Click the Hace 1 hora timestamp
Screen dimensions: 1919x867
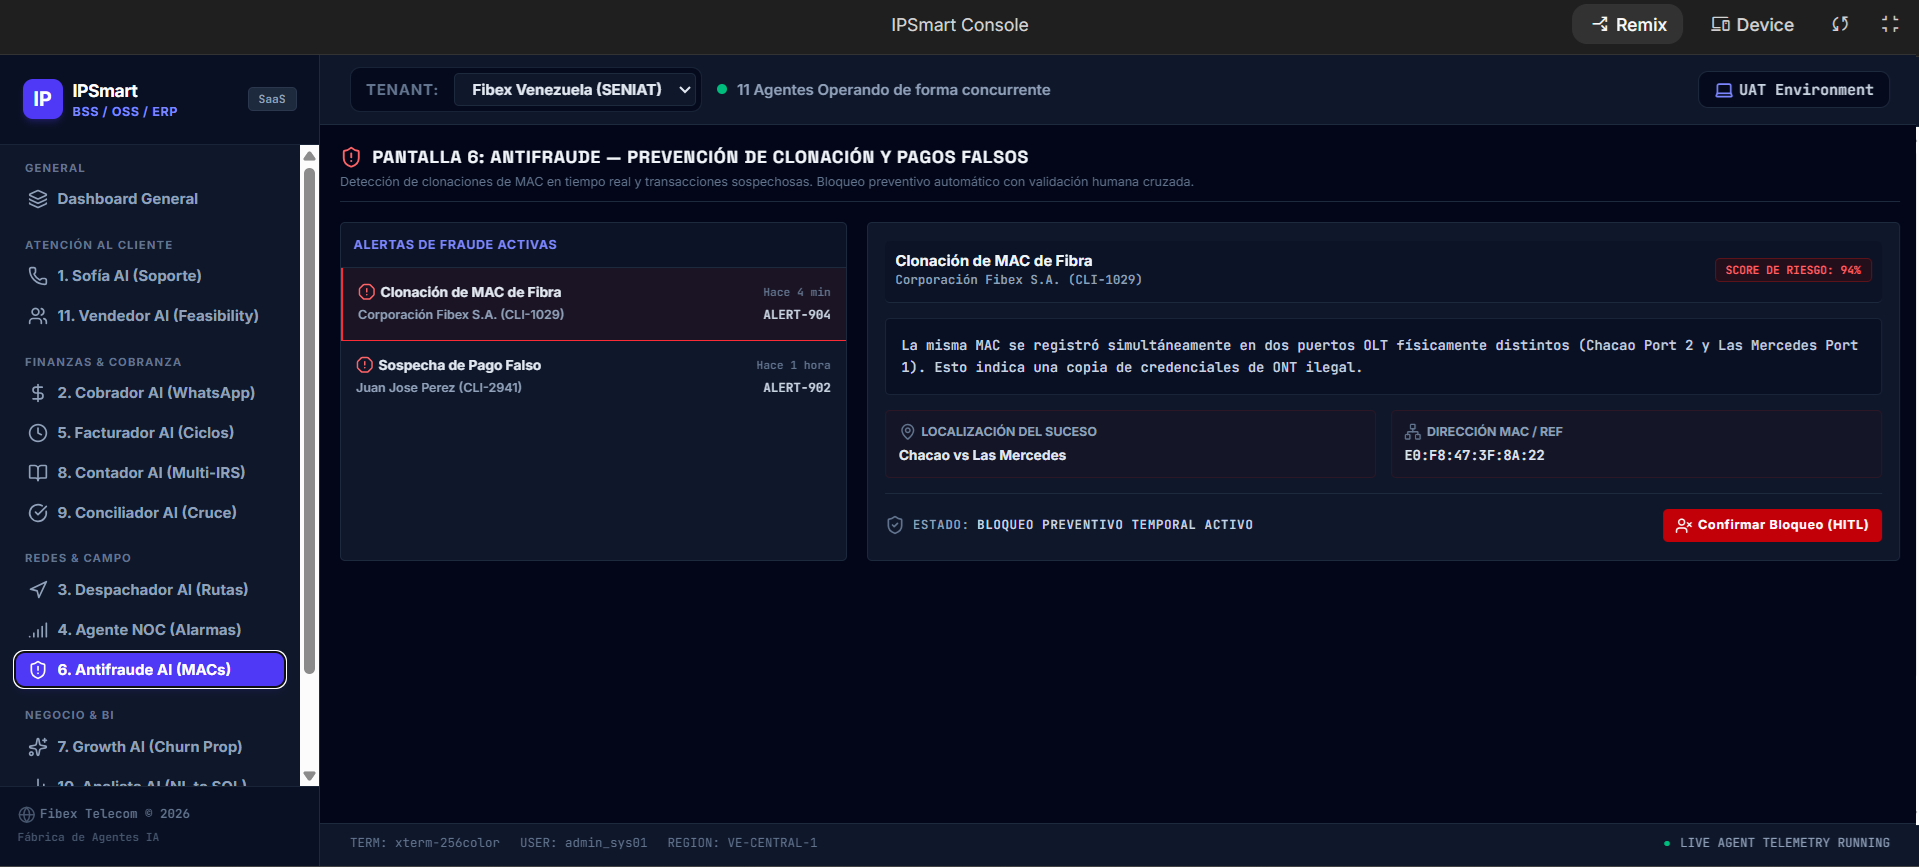(x=794, y=365)
